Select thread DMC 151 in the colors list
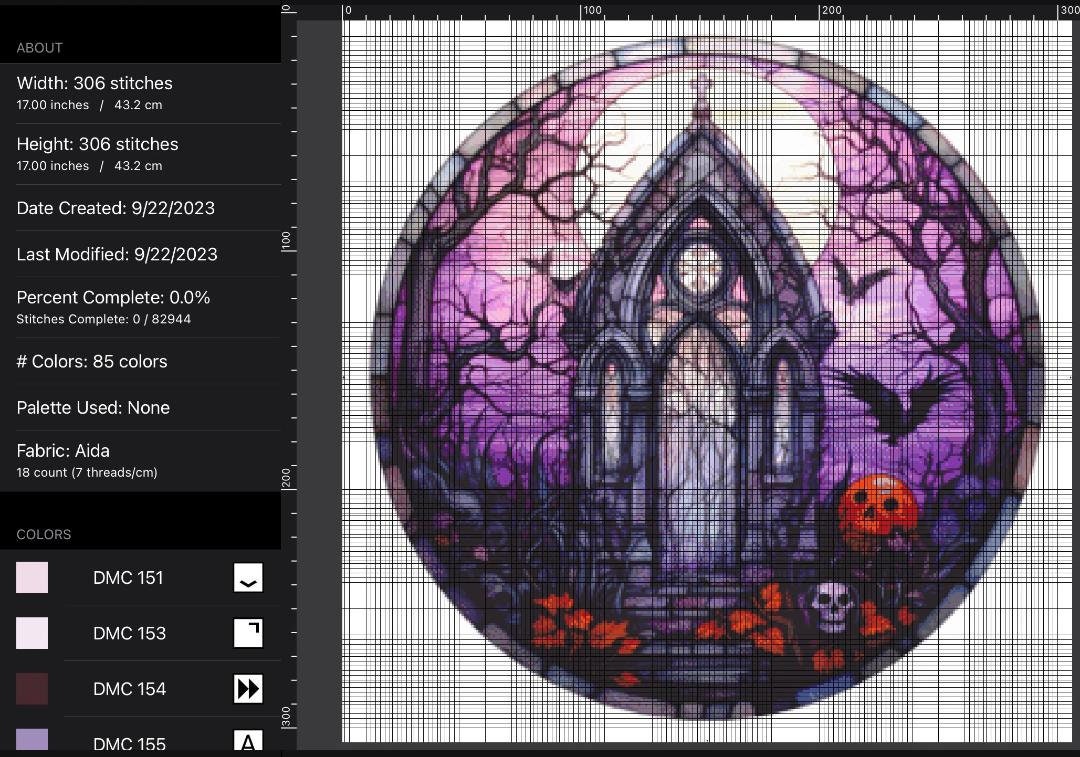The height and width of the screenshot is (757, 1080). coord(129,577)
